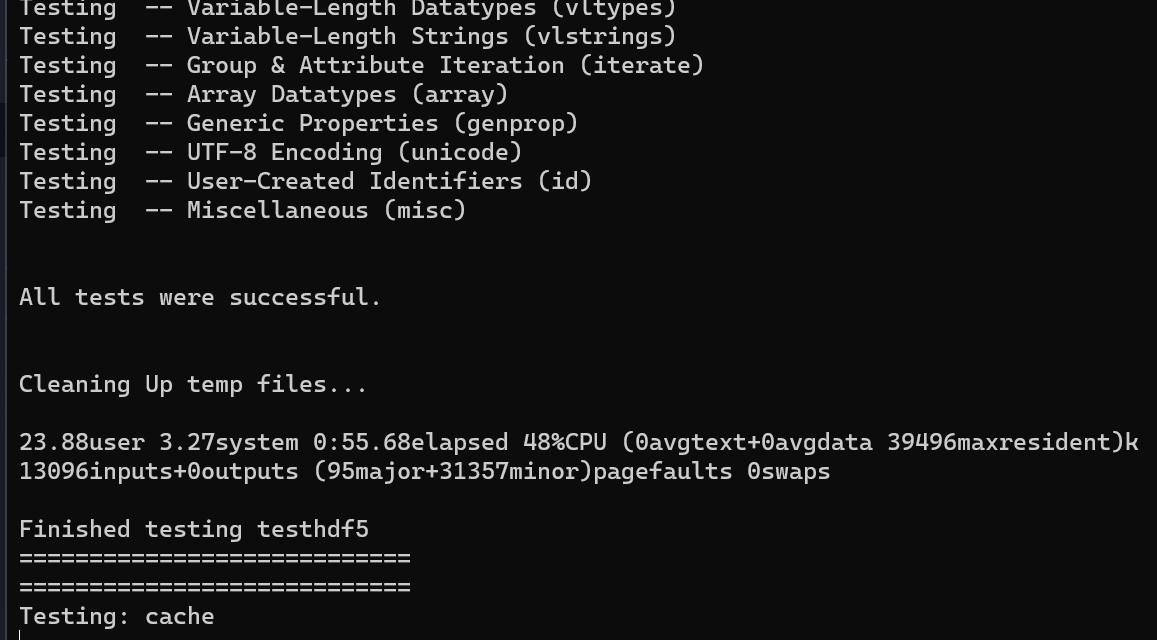Click the '0swaps' text
Viewport: 1157px width, 640px height.
coord(788,472)
